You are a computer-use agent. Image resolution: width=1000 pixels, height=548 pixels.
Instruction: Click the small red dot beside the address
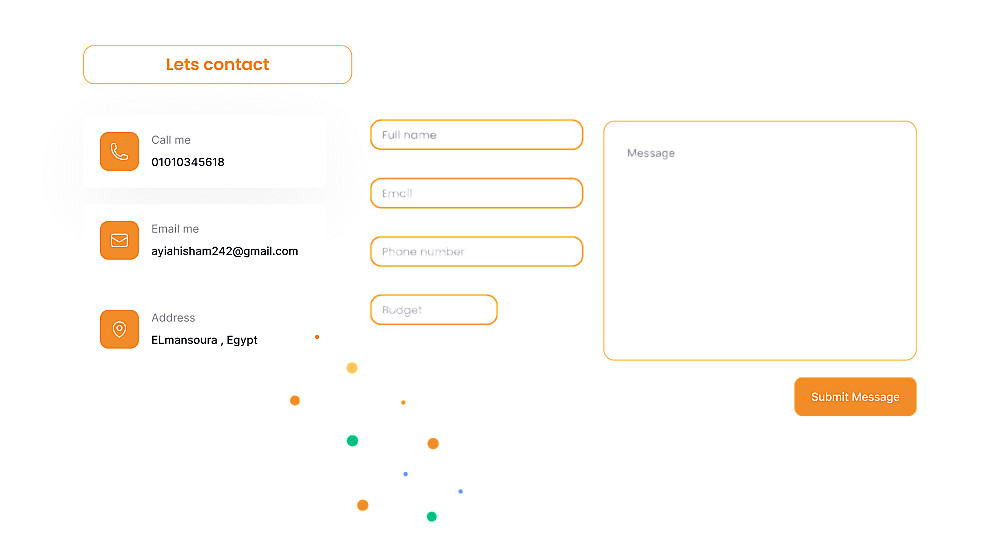pyautogui.click(x=317, y=337)
